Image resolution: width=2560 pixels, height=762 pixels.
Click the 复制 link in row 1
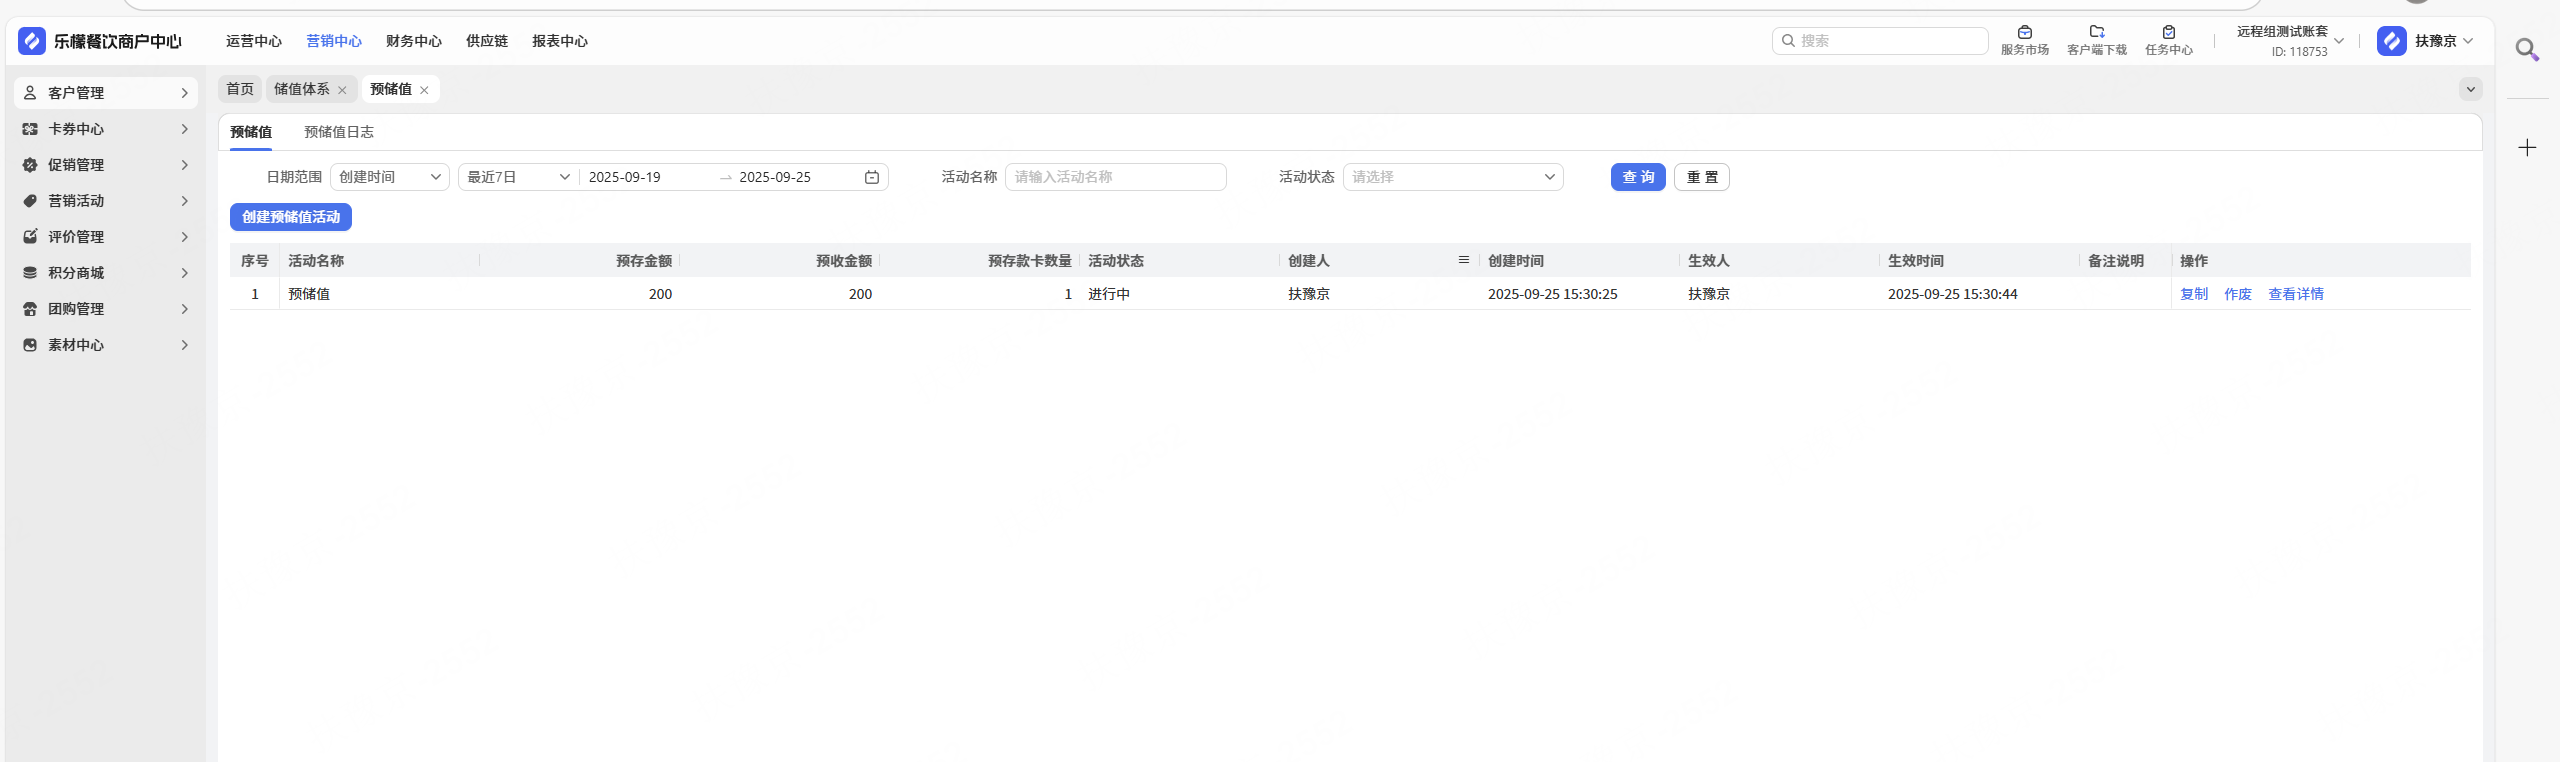coord(2194,294)
